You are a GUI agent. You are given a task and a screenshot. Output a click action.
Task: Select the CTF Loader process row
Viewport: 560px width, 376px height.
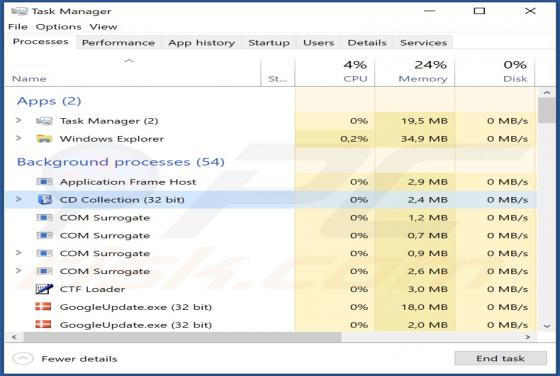click(270, 289)
